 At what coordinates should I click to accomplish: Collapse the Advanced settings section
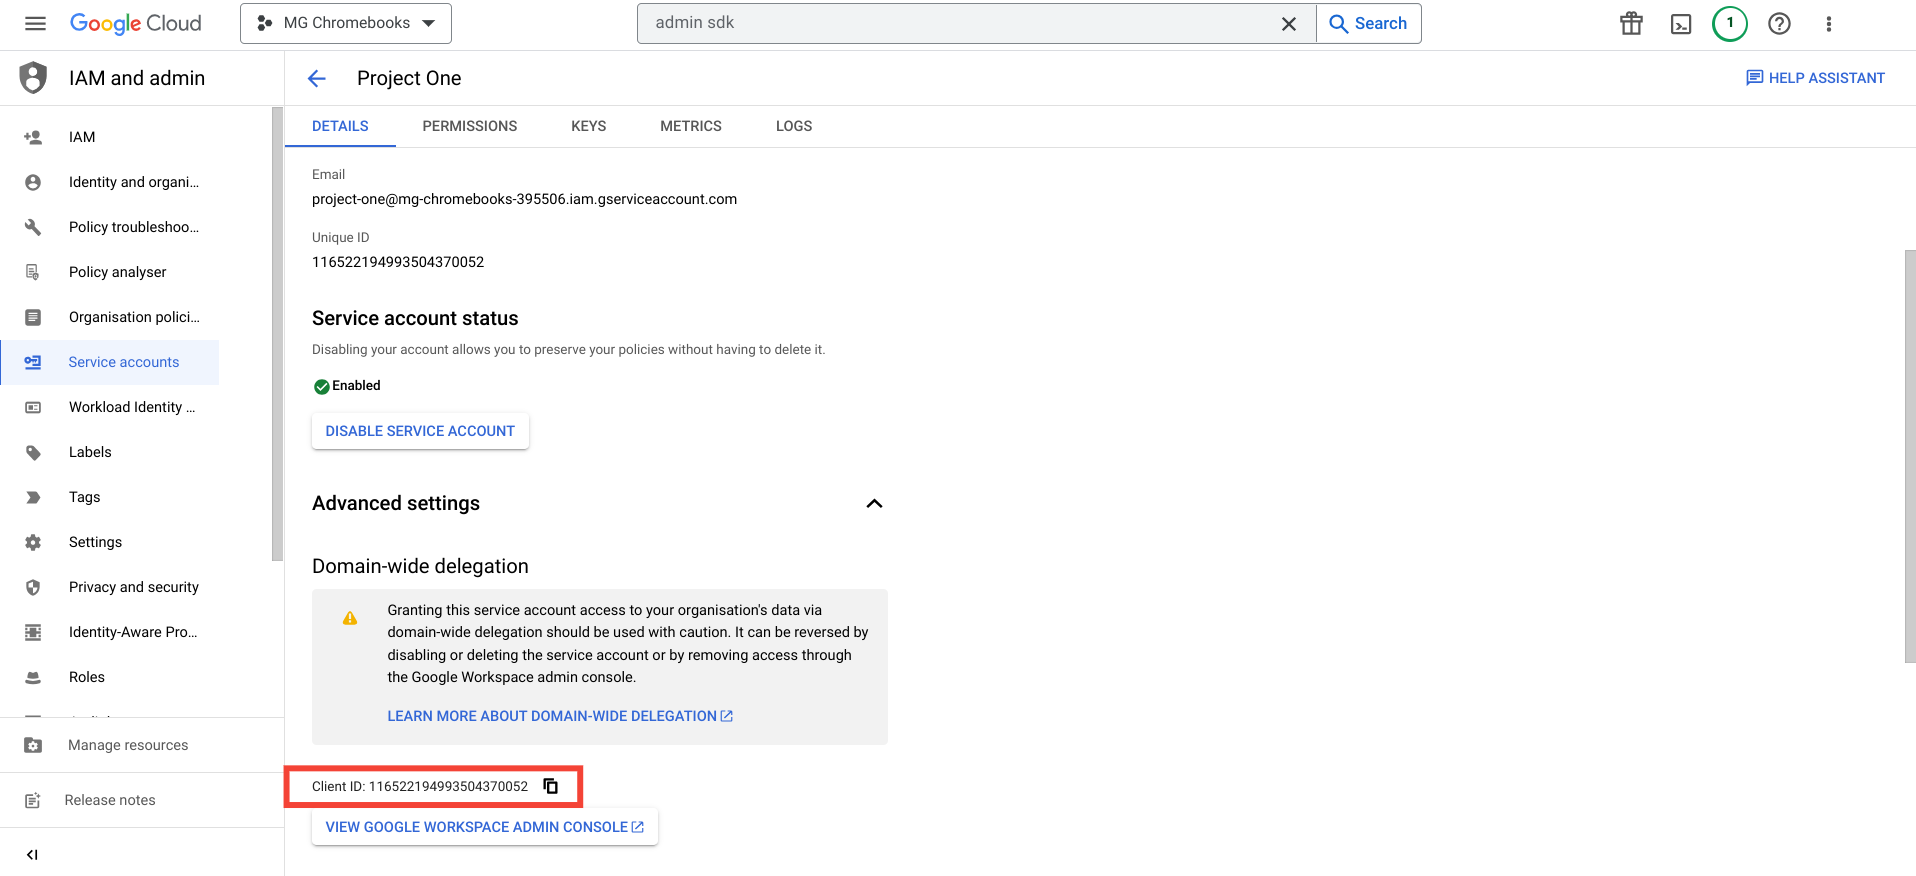click(x=874, y=503)
